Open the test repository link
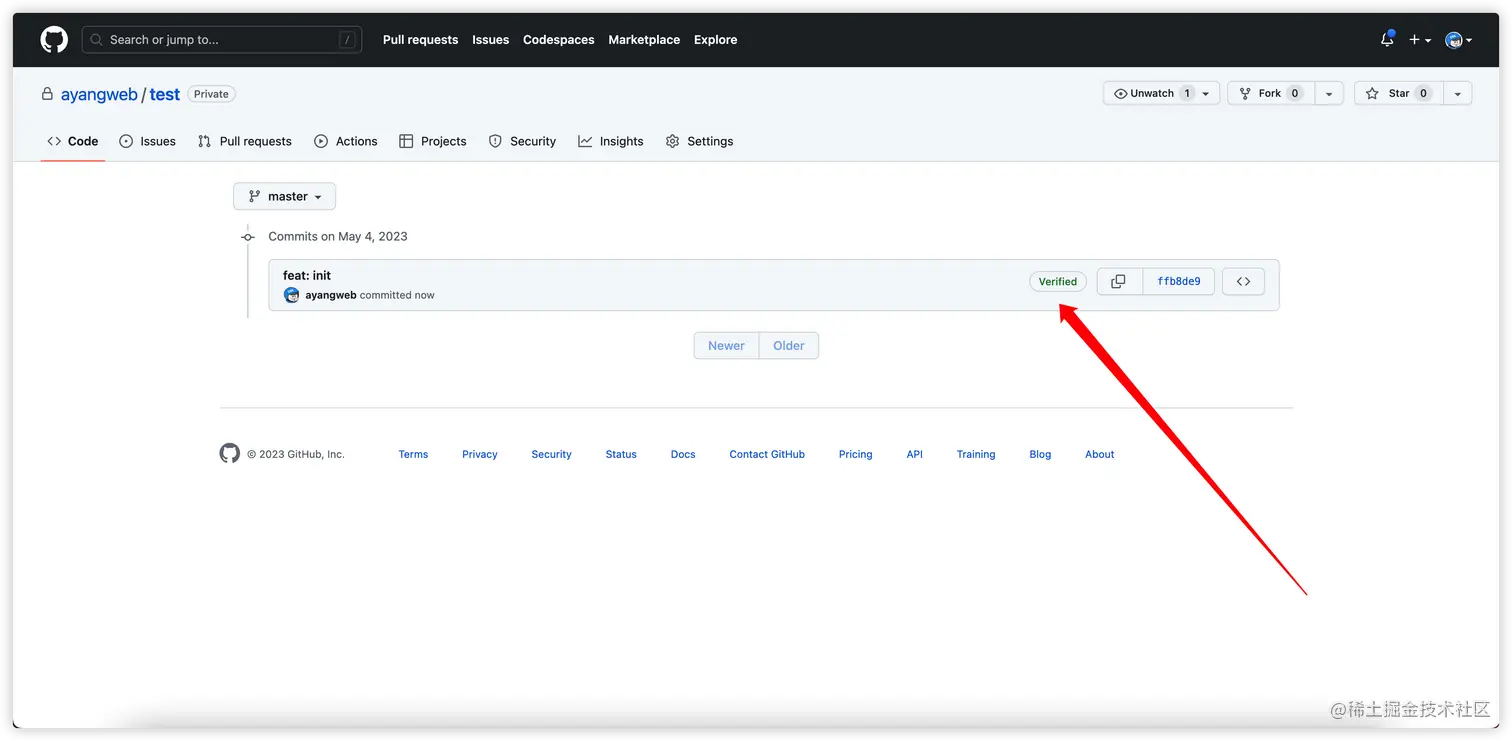 coord(165,95)
